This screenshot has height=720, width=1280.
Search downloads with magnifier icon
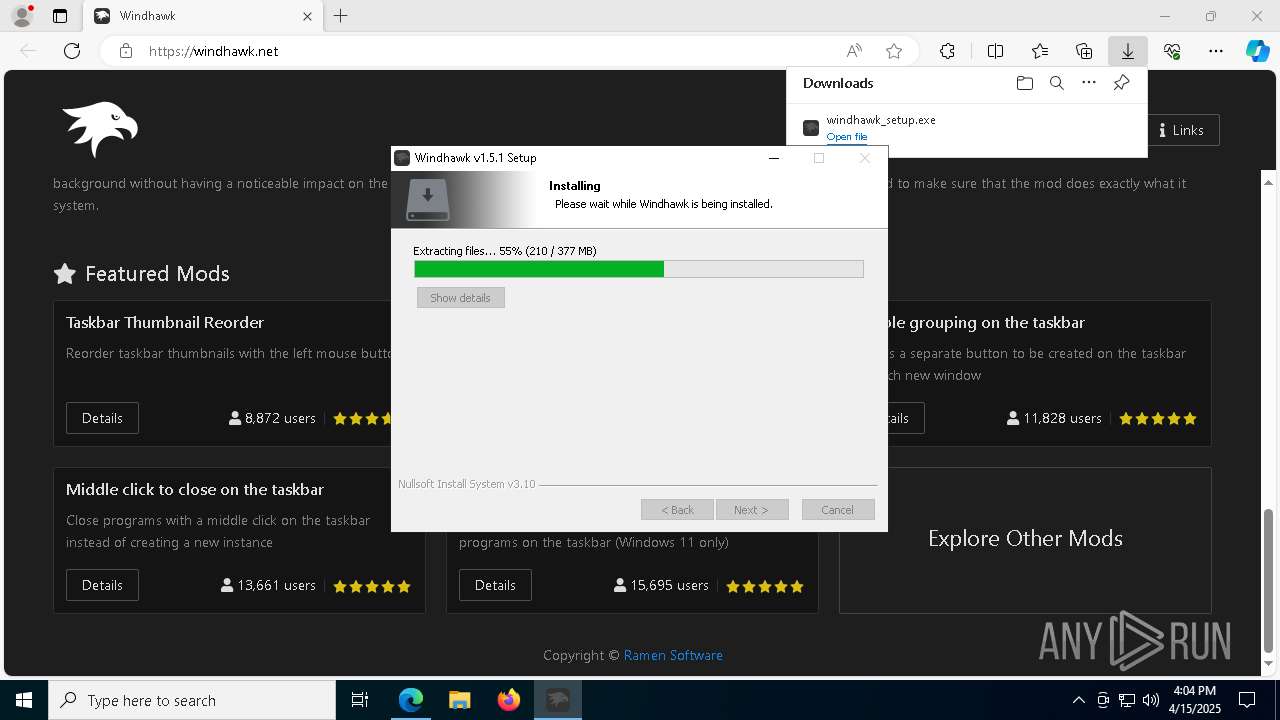tap(1057, 83)
